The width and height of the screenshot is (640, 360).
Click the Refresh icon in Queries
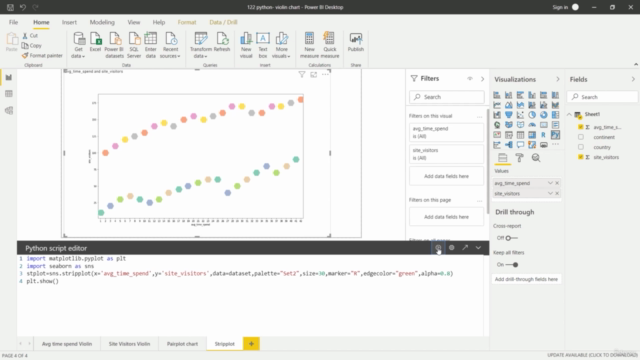222,42
